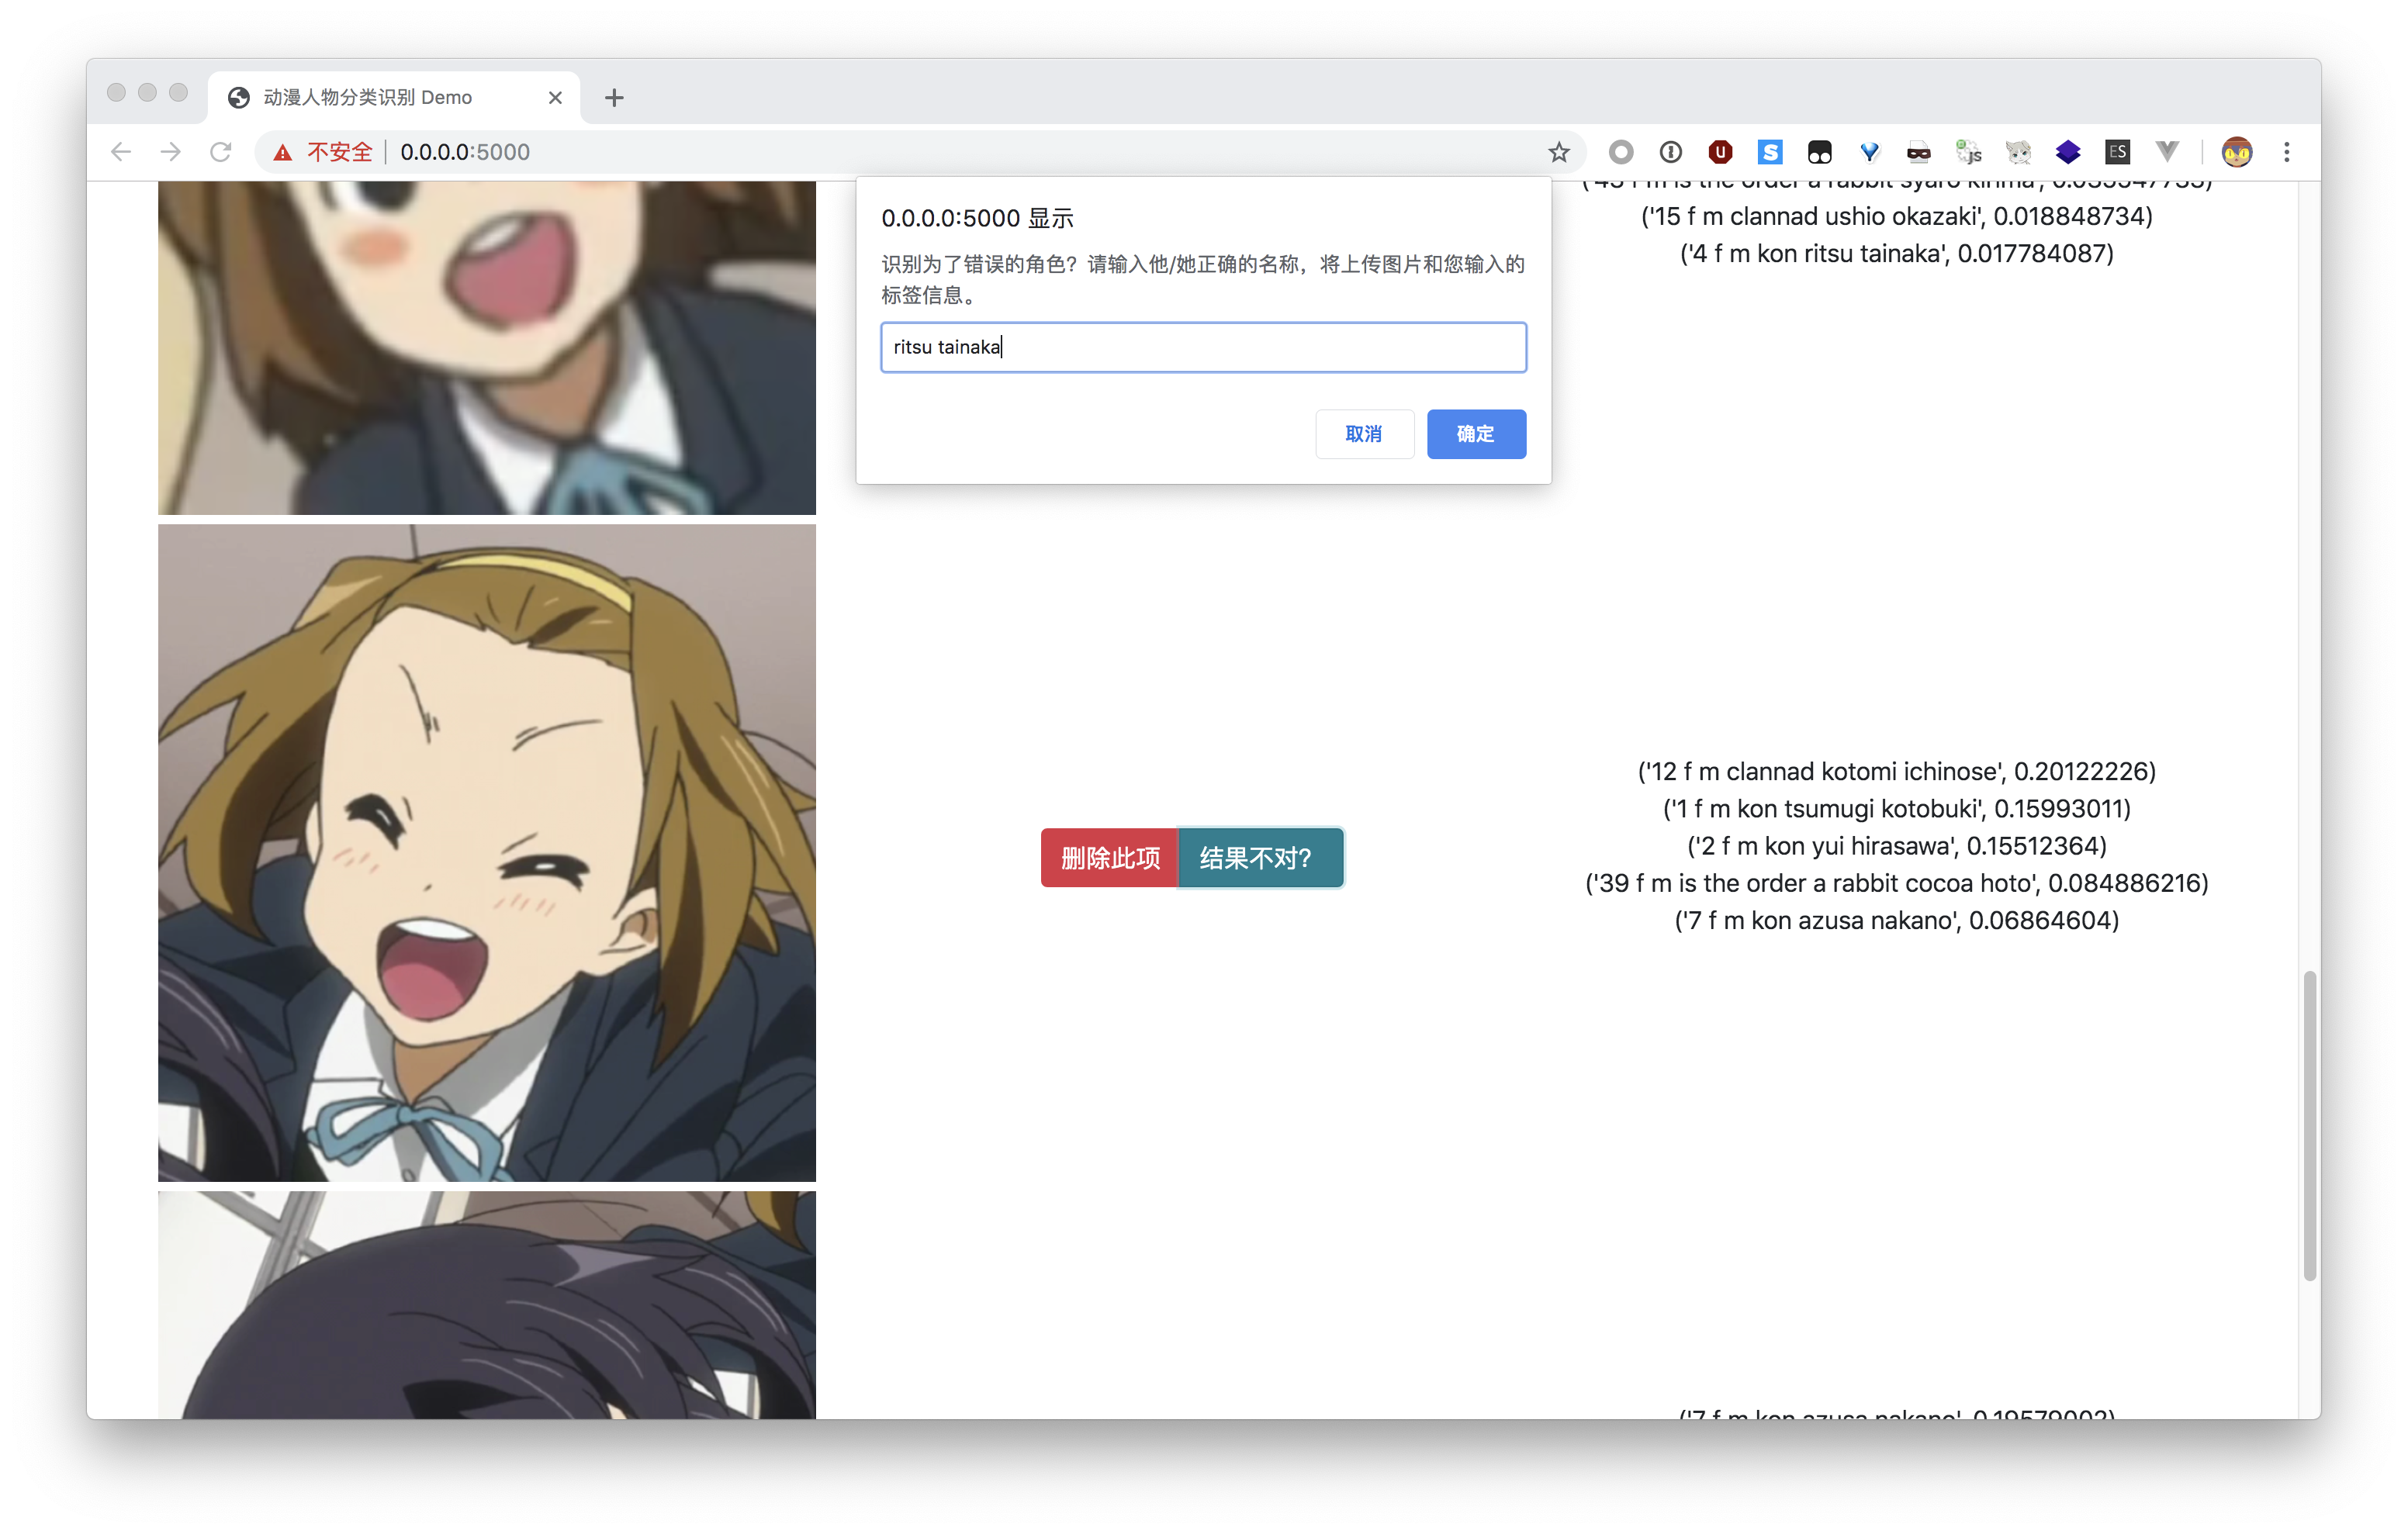
Task: Open the Chrome profile avatar
Action: tap(2237, 152)
